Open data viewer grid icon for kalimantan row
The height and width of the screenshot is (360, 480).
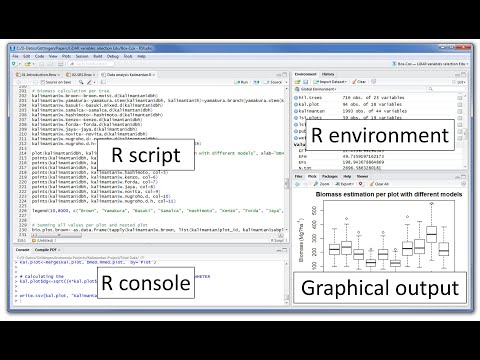[x=460, y=111]
